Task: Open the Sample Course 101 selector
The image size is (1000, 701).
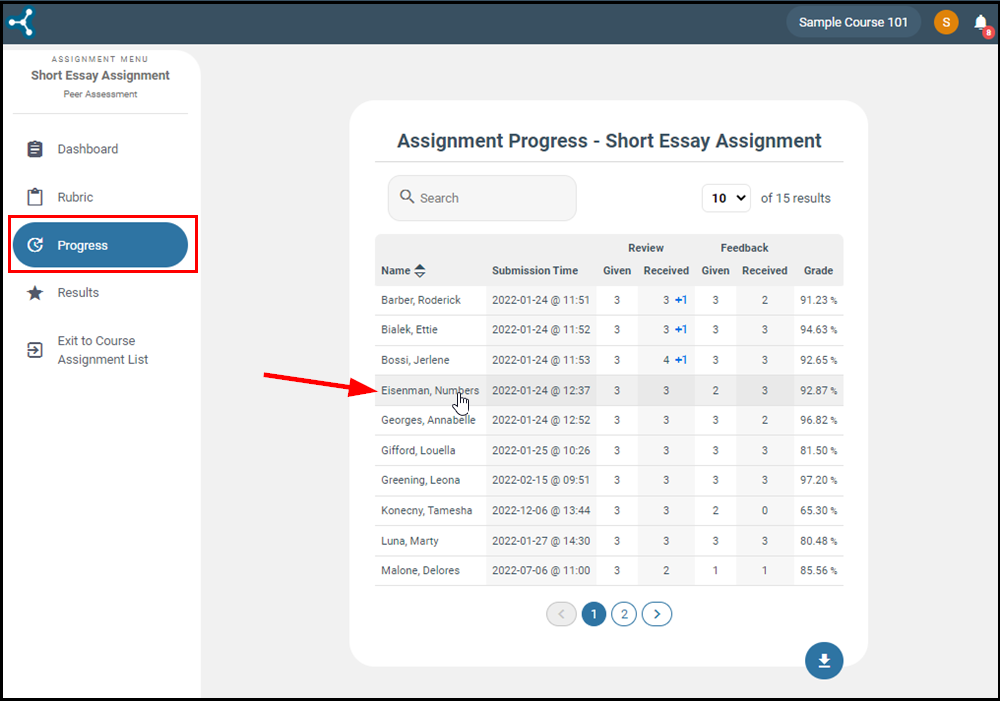Action: pos(853,22)
